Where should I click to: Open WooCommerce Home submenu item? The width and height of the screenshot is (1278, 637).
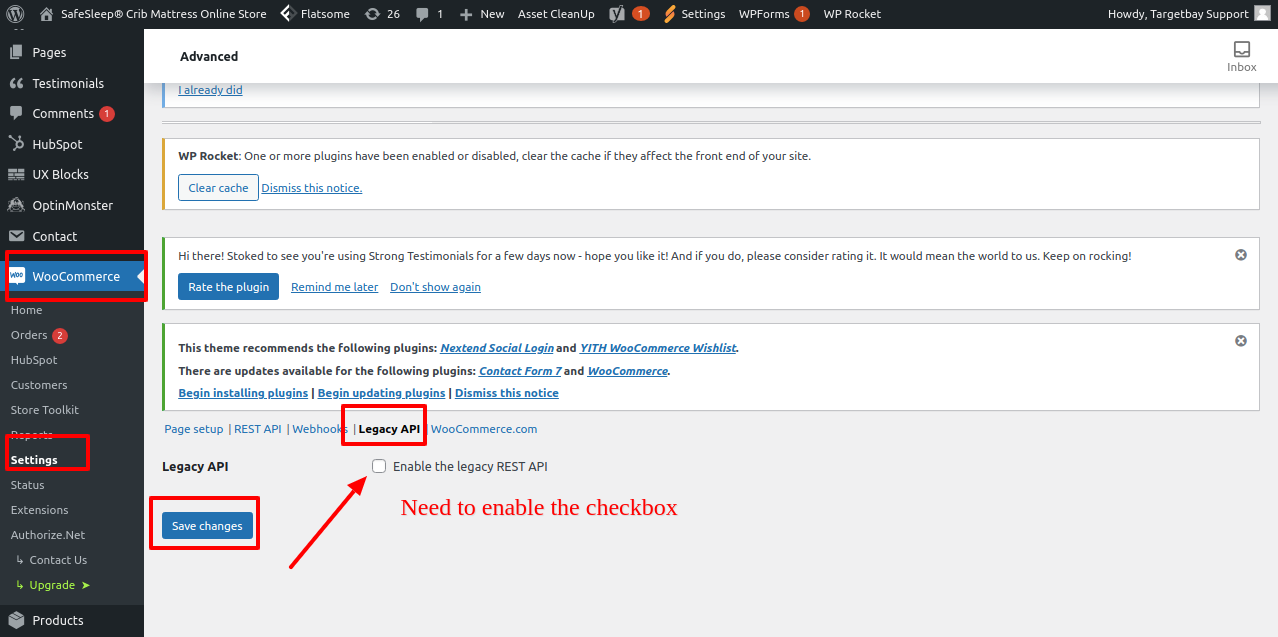(27, 310)
